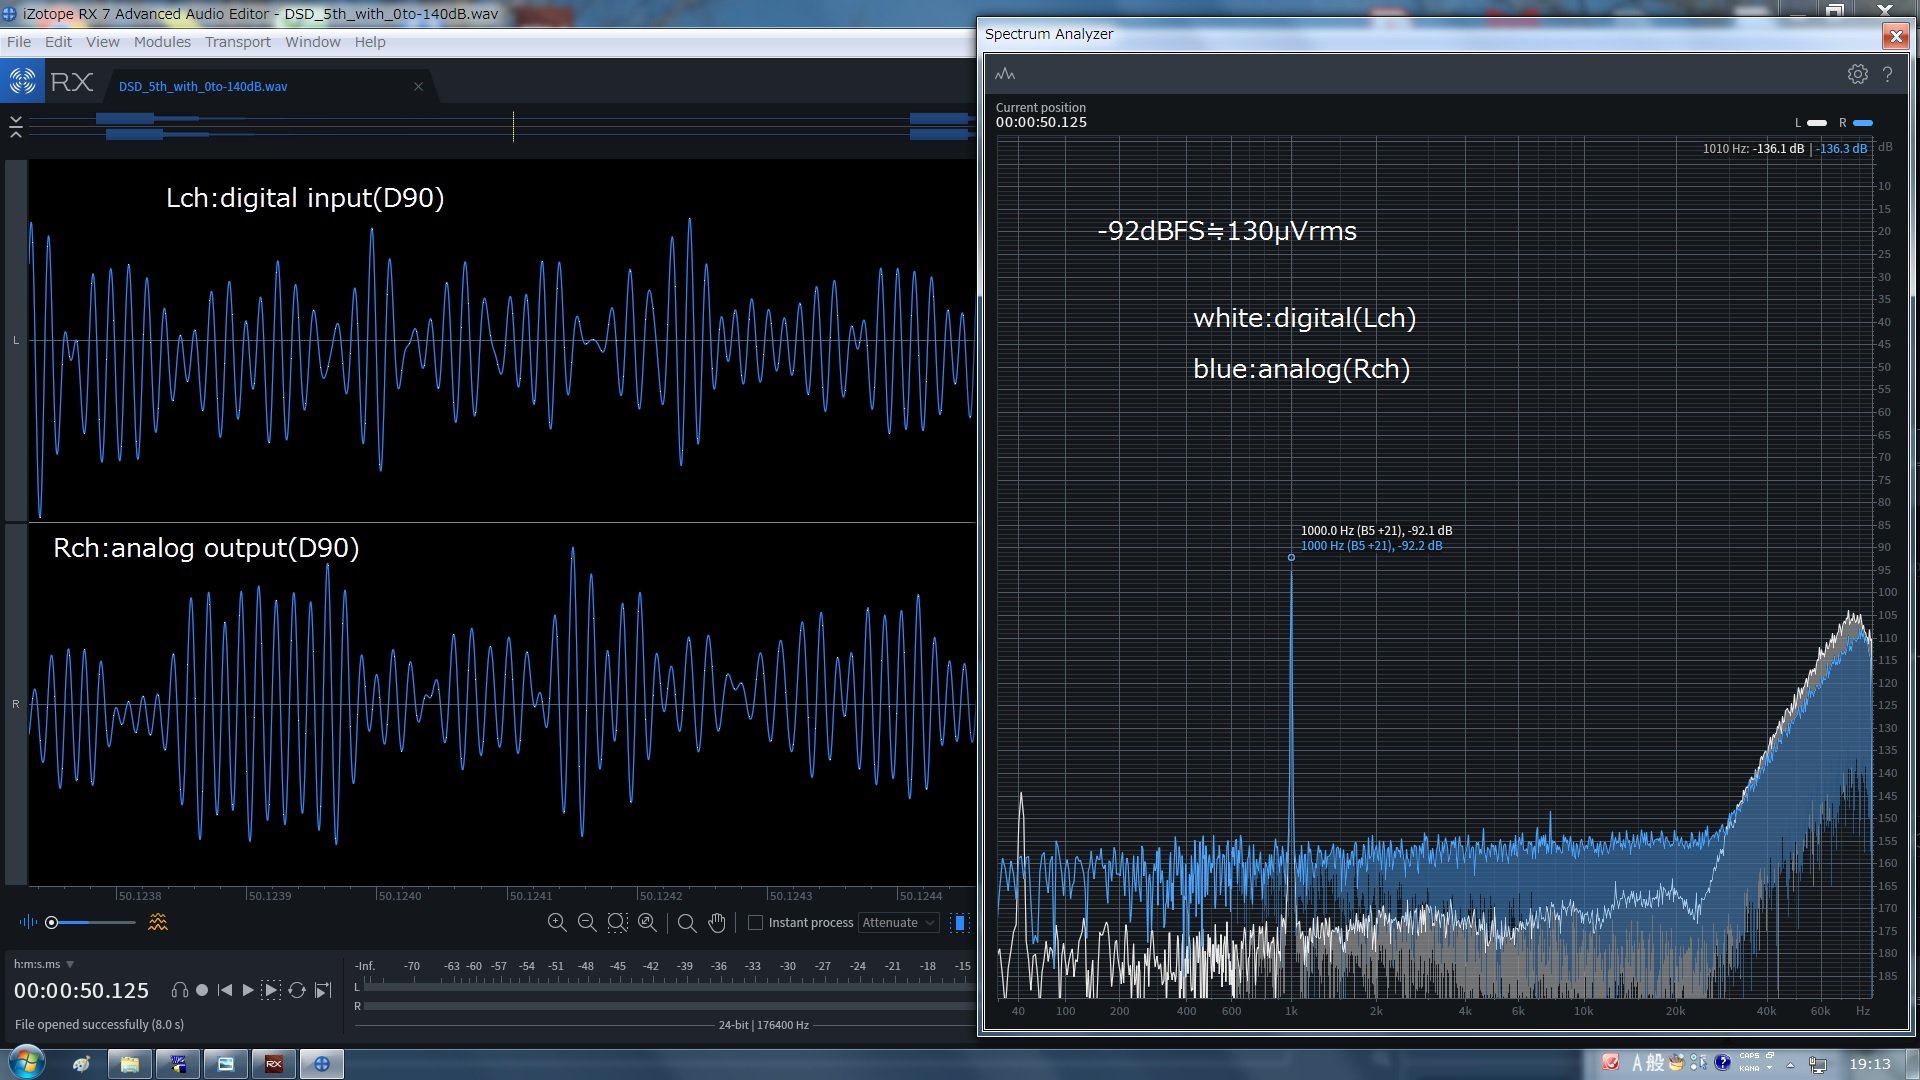The height and width of the screenshot is (1080, 1920).
Task: Click the '1000 Hz (B5 +21), -92.2 dB' blue label
Action: coord(1371,546)
